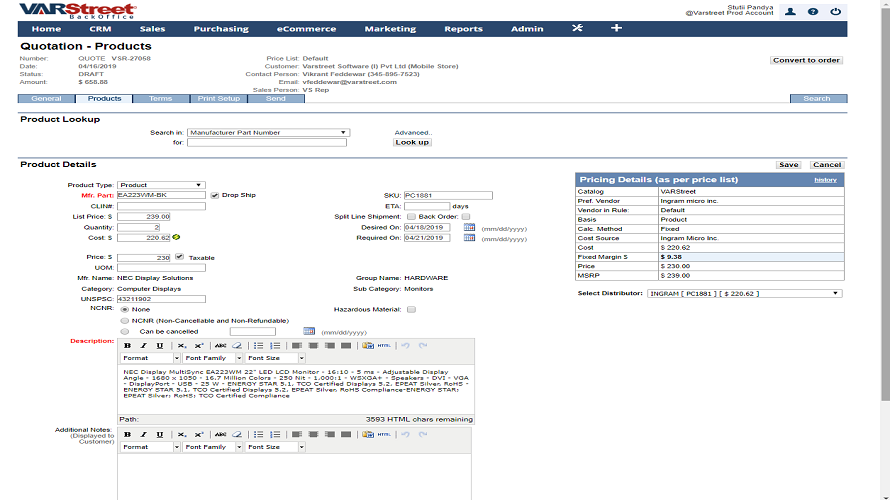Click the Quantity input field

point(146,227)
